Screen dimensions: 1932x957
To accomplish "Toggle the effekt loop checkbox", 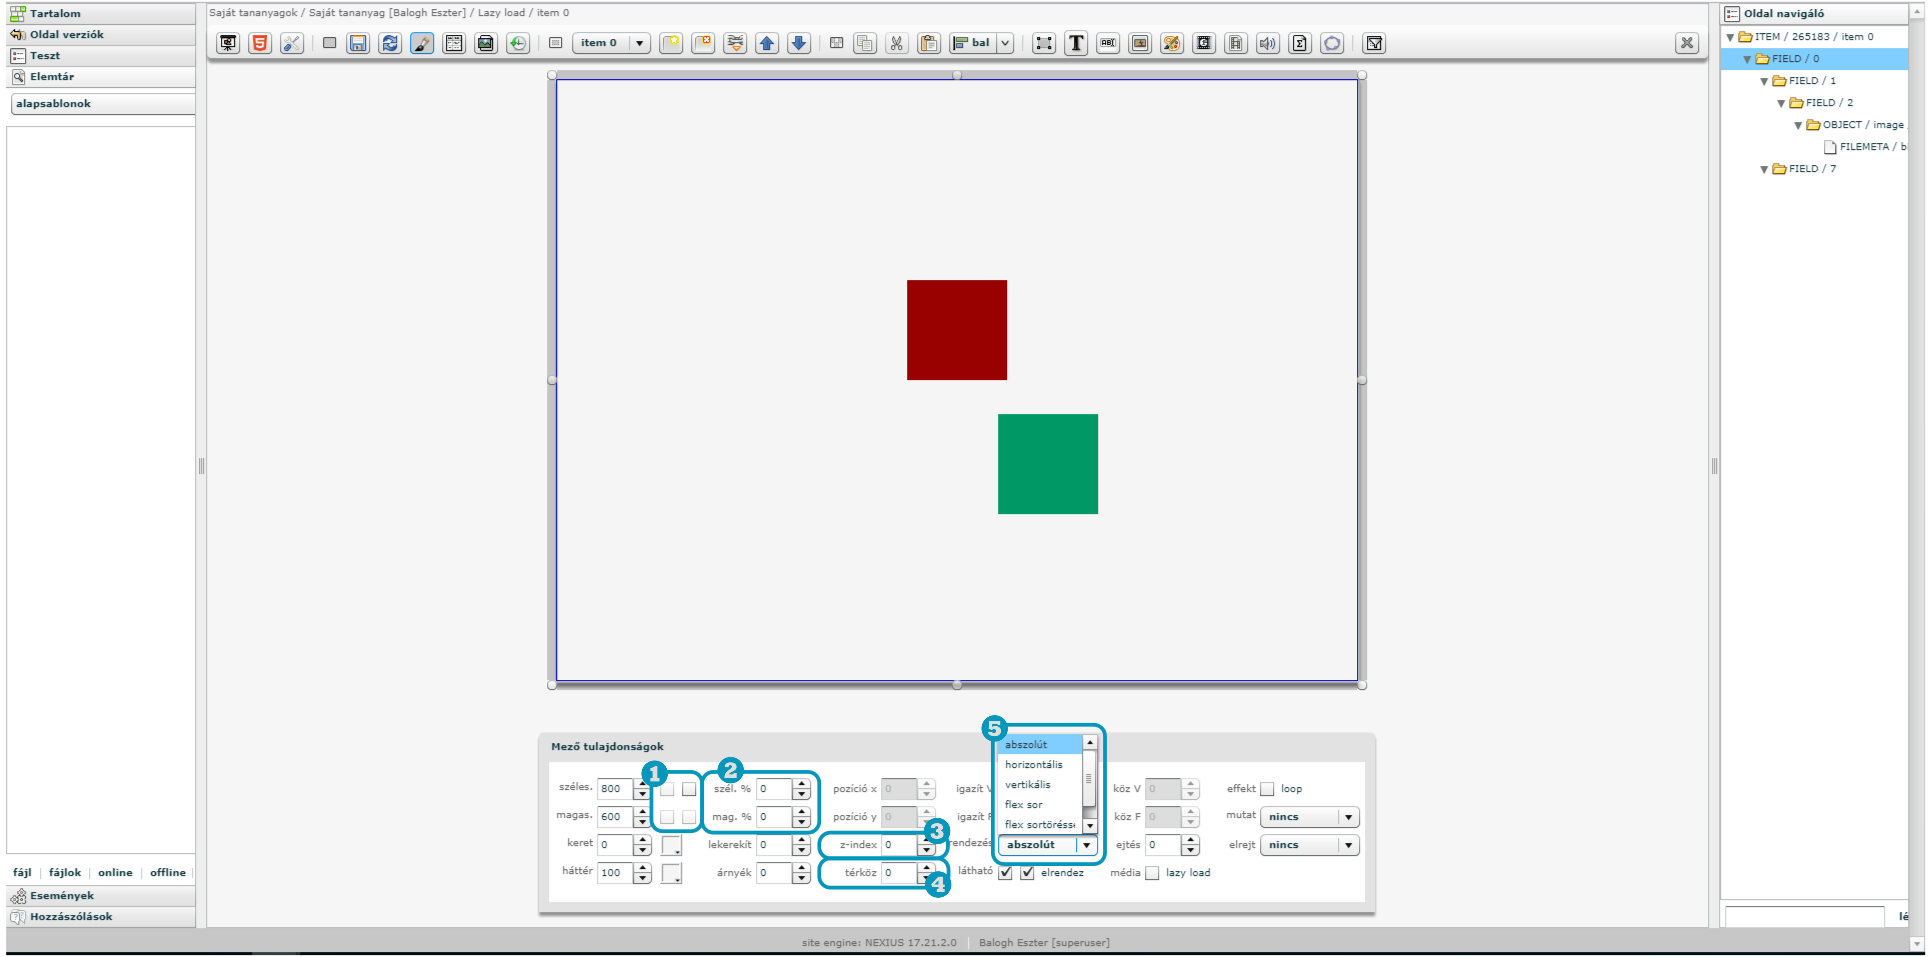I will pos(1268,789).
